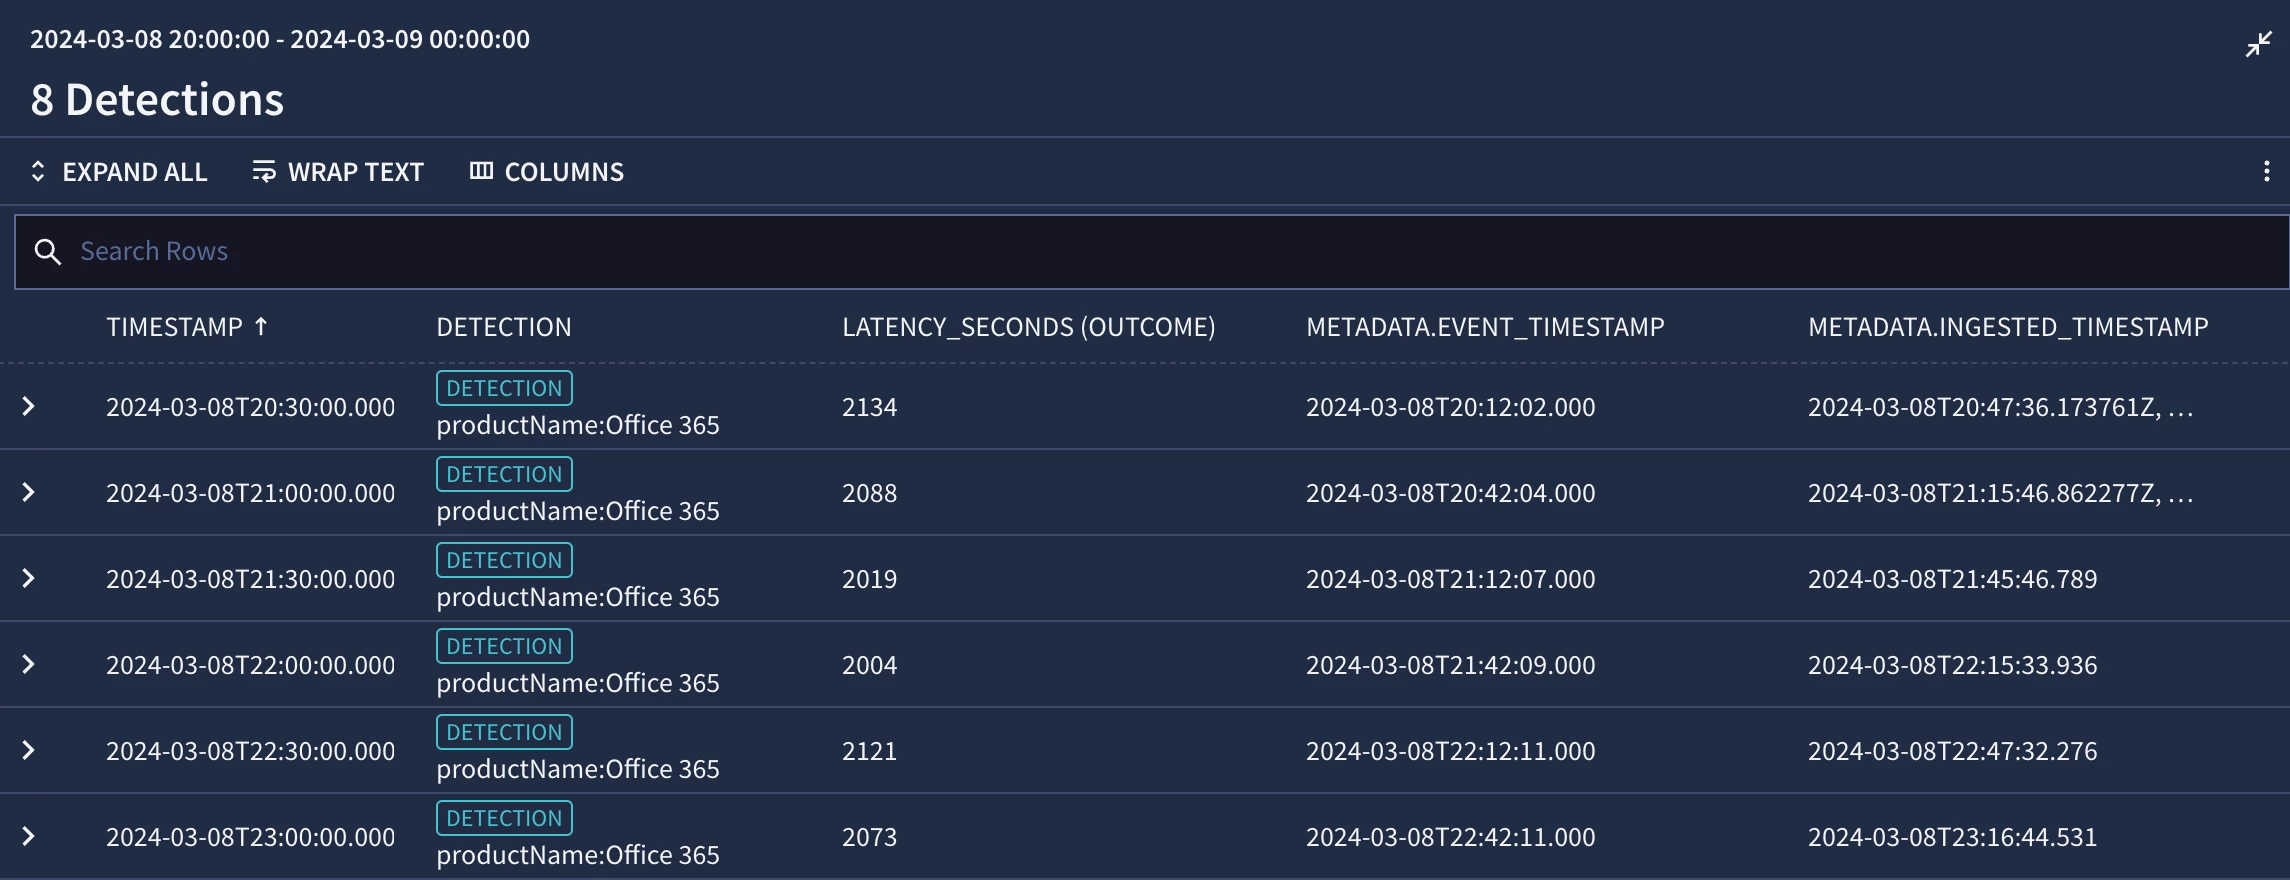Viewport: 2290px width, 880px height.
Task: Click DETECTION badge in the 23:00:00 row
Action: [x=504, y=818]
